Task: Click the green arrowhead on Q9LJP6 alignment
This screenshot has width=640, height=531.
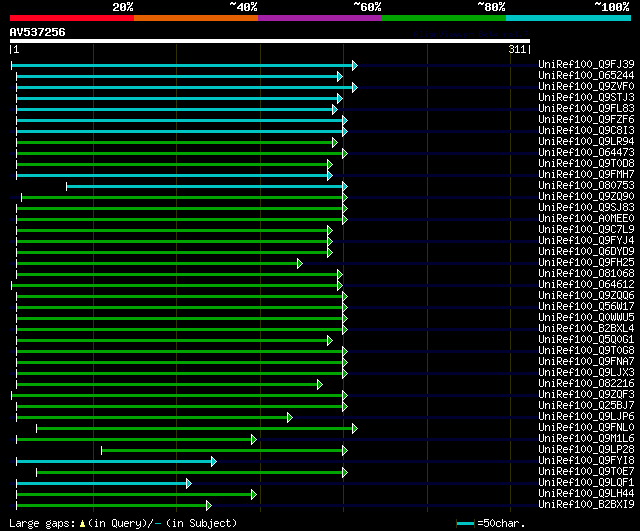Action: (290, 418)
